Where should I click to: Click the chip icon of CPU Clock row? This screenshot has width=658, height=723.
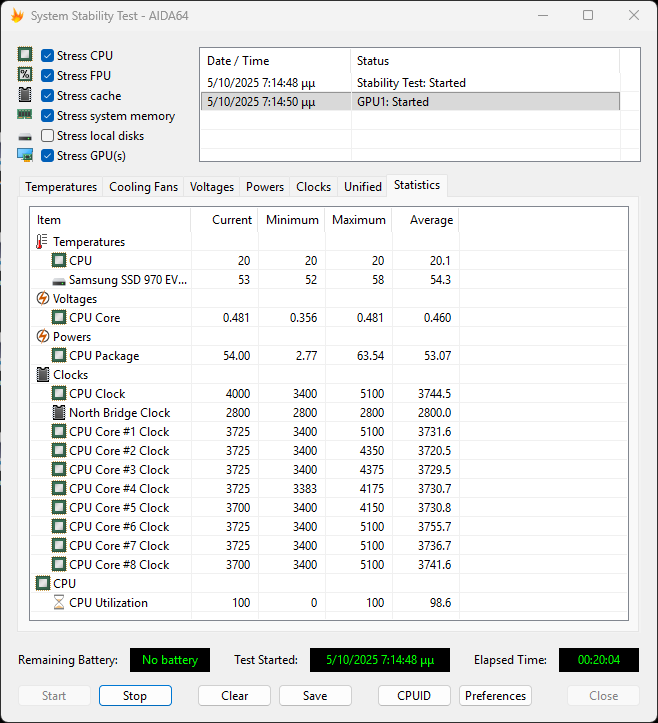pyautogui.click(x=59, y=393)
